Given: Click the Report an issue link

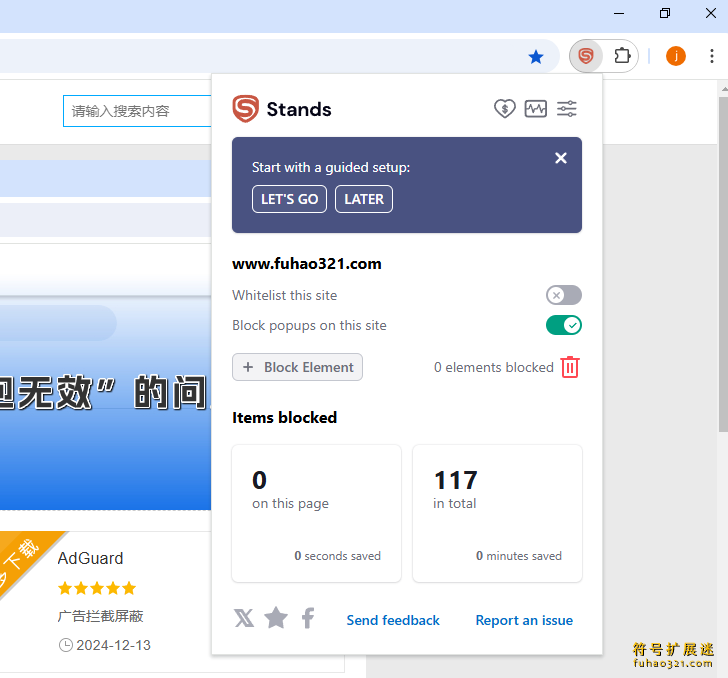Looking at the screenshot, I should [524, 620].
